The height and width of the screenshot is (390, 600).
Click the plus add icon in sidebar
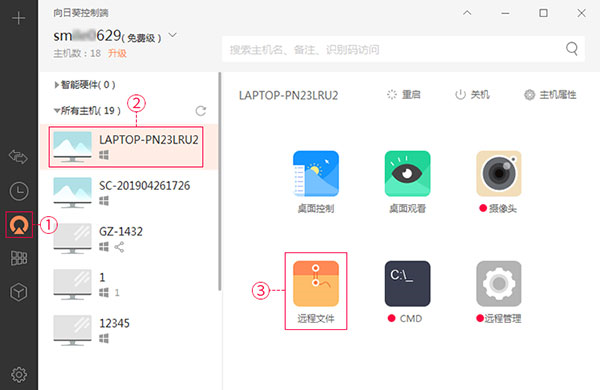tap(18, 18)
